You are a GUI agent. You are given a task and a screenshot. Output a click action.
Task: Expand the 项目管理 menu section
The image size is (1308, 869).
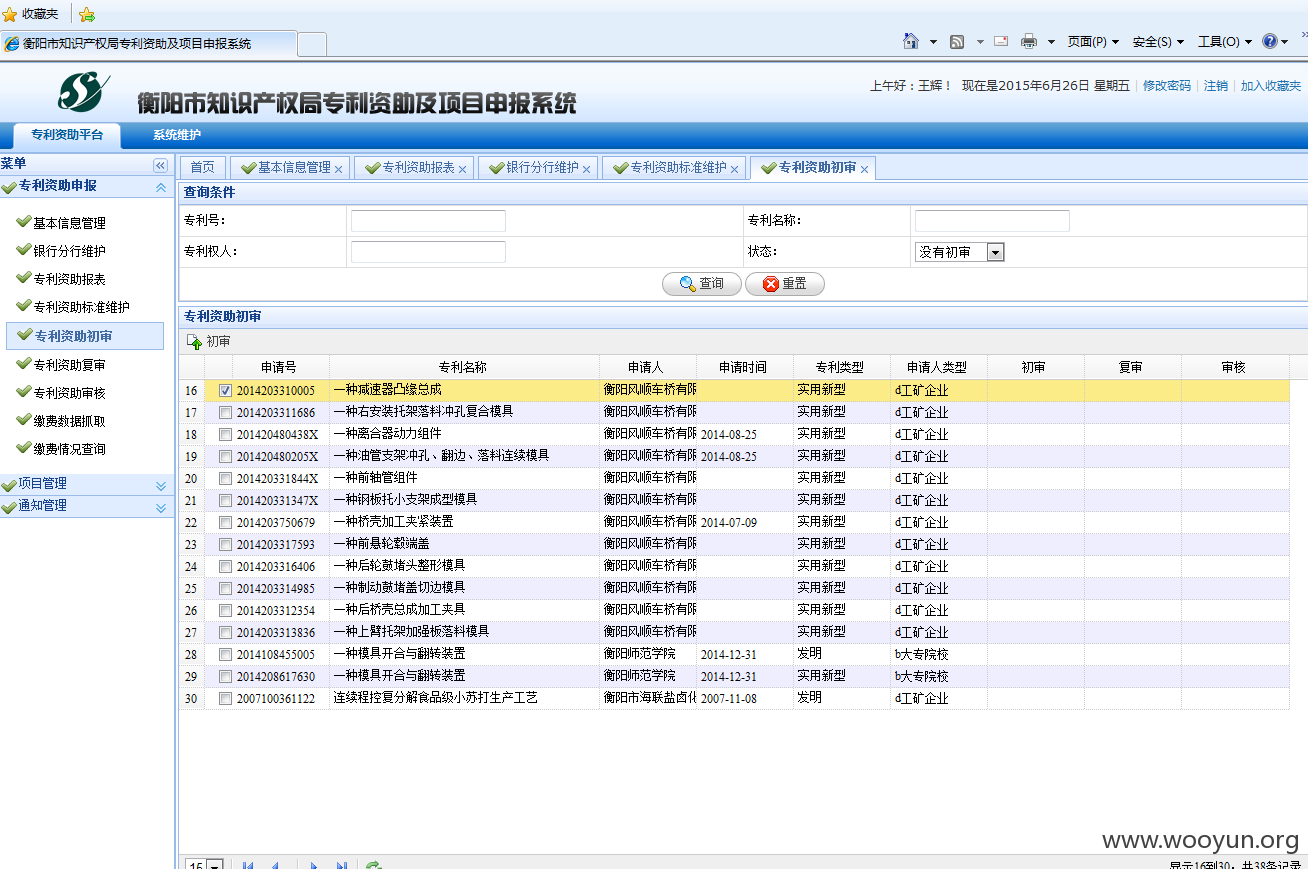[x=160, y=485]
